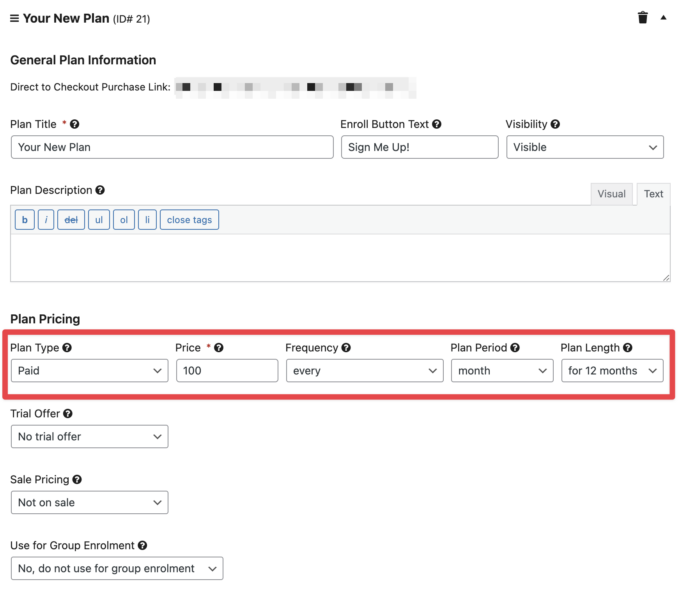Open the Plan Length dropdown
The width and height of the screenshot is (680, 589).
click(612, 371)
